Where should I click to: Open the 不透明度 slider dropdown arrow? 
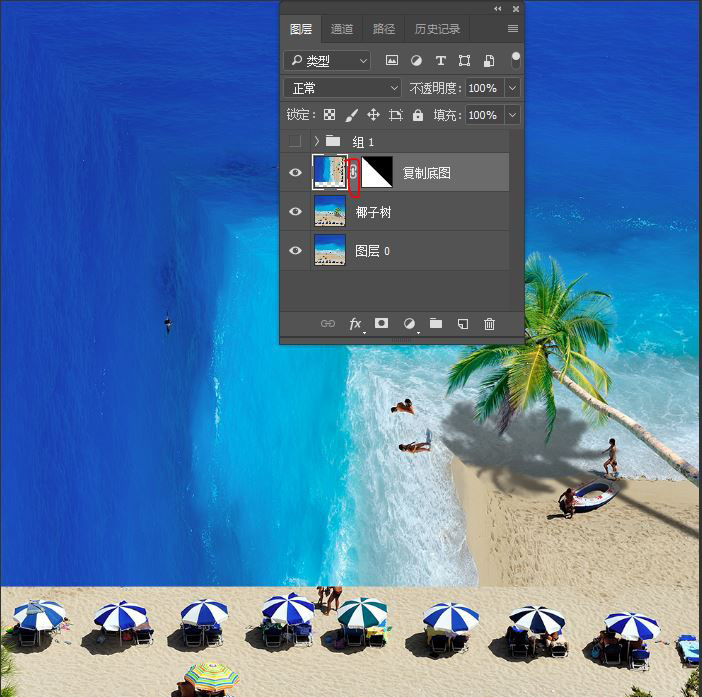coord(513,88)
